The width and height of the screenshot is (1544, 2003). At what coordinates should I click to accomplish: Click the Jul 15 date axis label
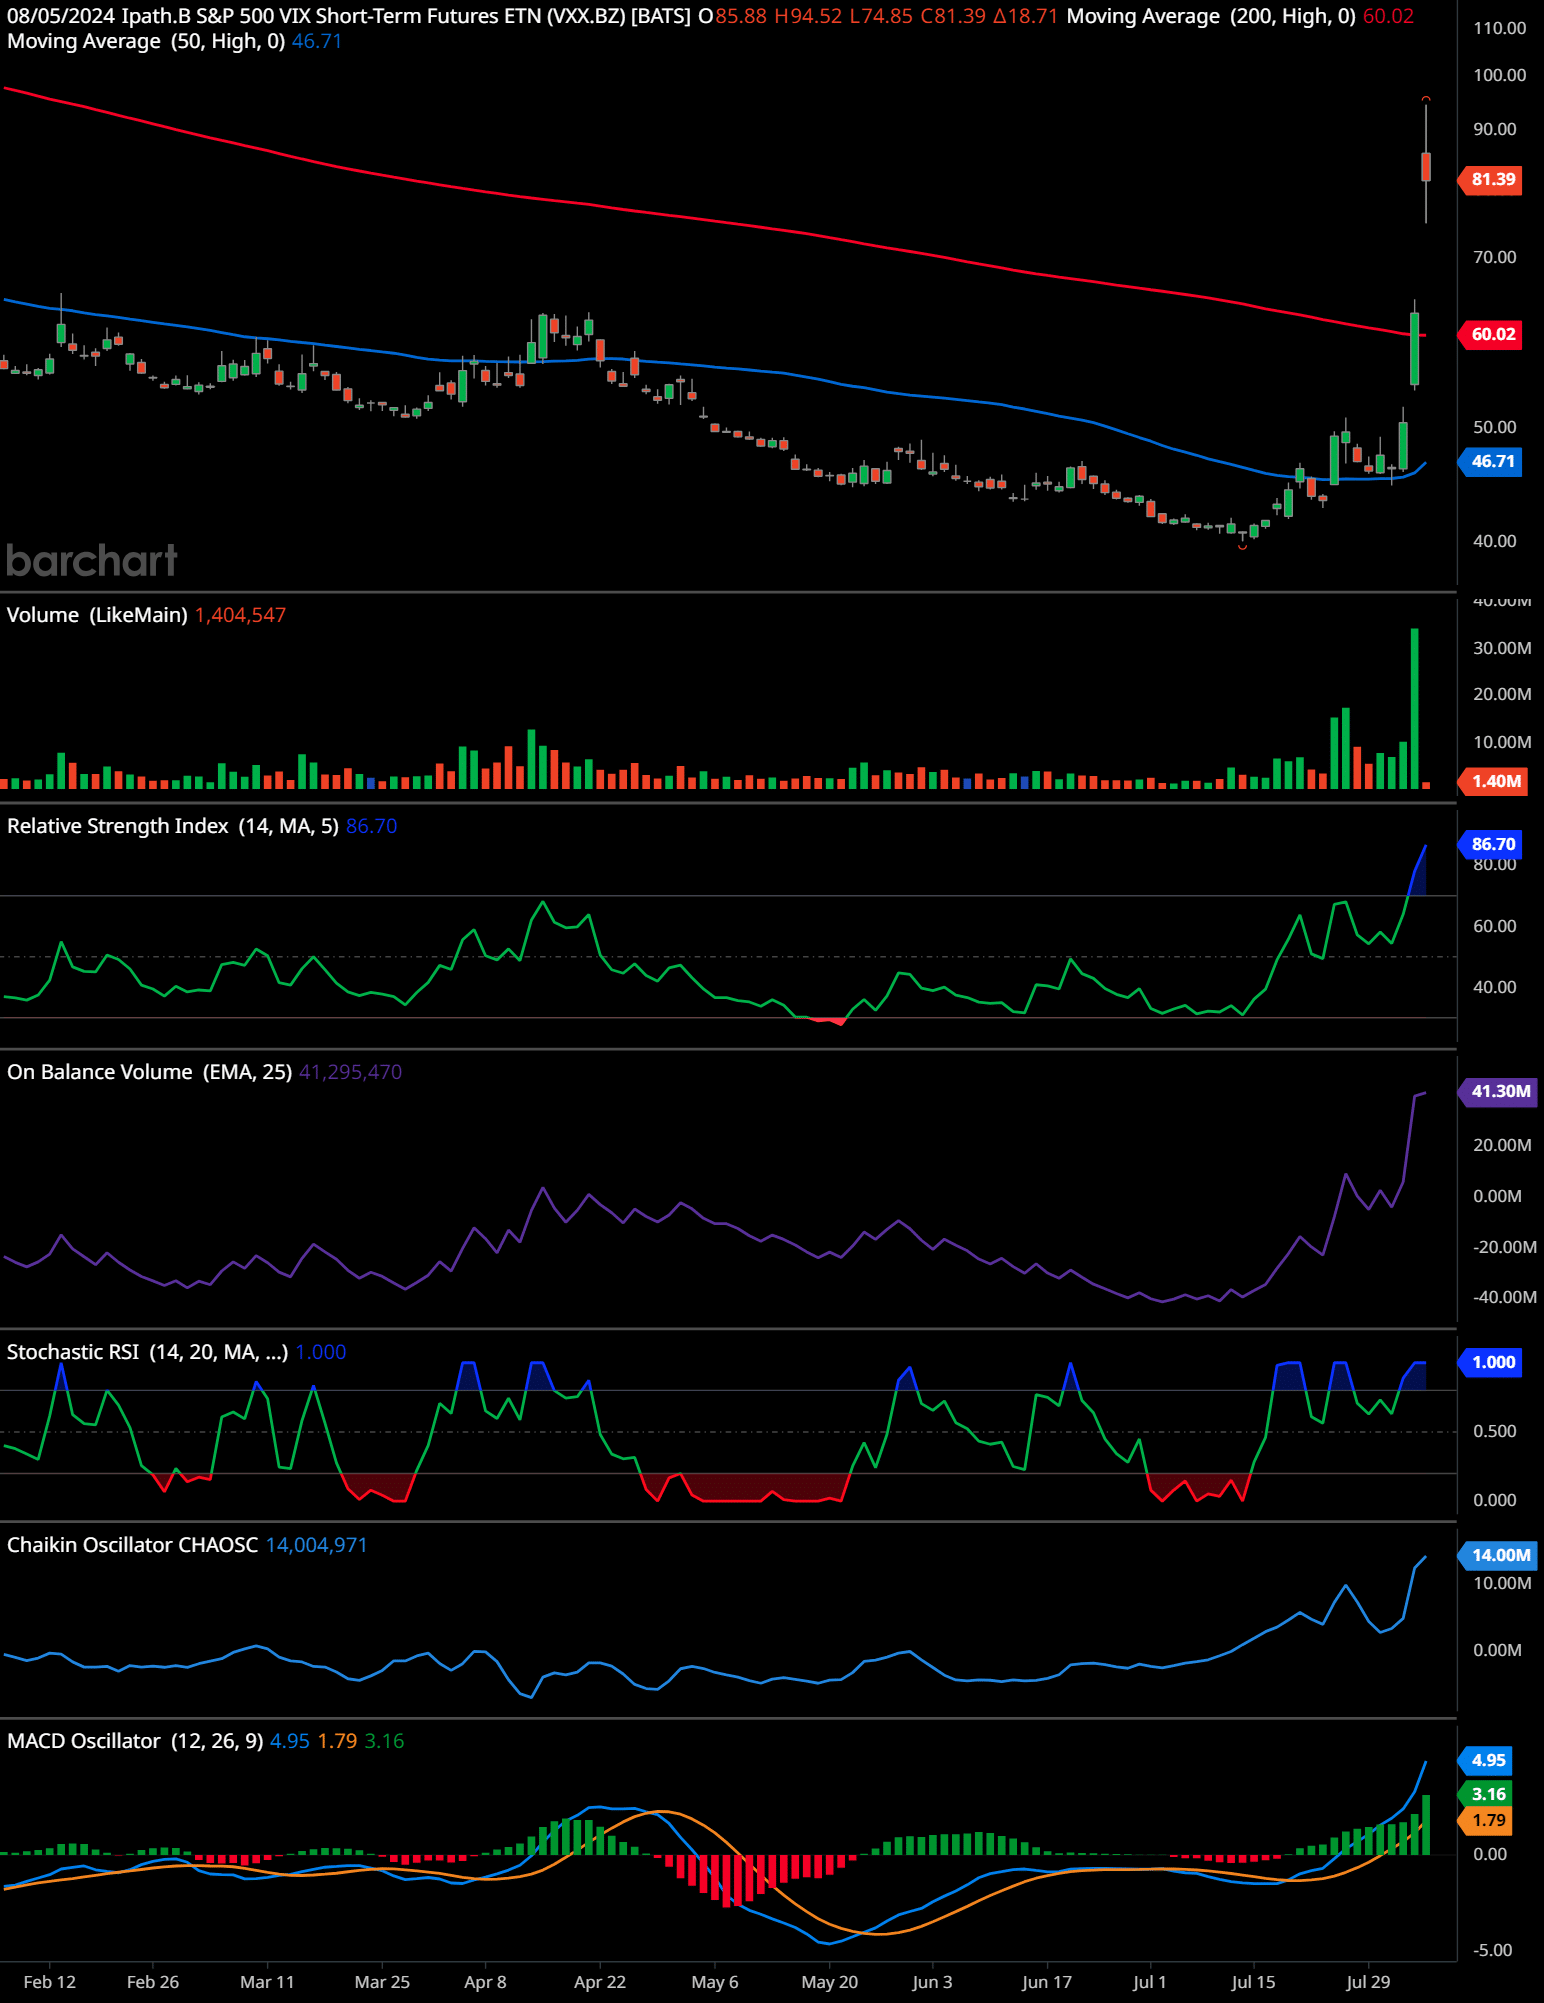tap(1254, 1982)
